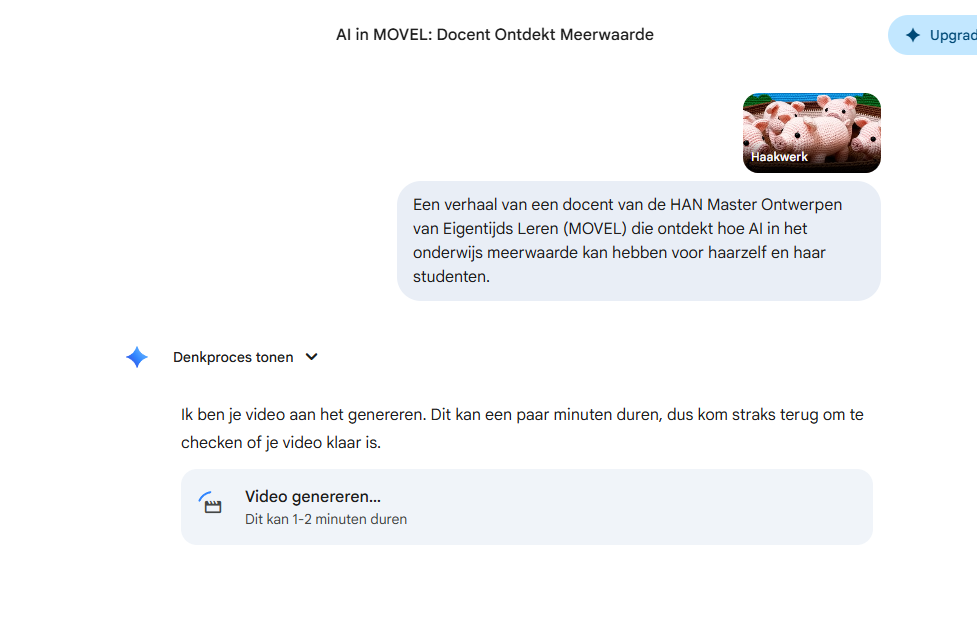Expand the Denkproces tonen chevron arrow

pyautogui.click(x=312, y=357)
